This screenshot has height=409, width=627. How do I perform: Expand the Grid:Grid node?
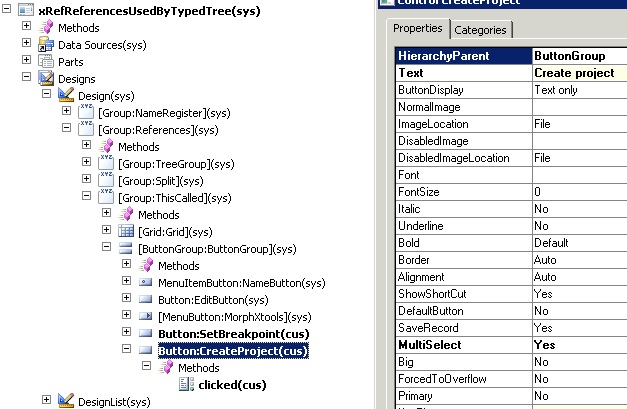coord(106,229)
